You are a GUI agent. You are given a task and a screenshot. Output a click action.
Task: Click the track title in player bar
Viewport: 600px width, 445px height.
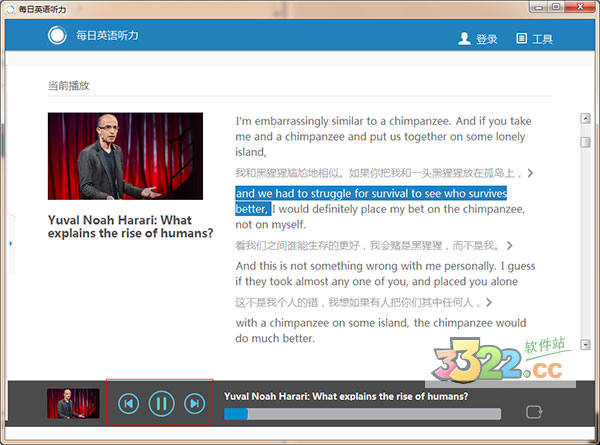coord(346,396)
